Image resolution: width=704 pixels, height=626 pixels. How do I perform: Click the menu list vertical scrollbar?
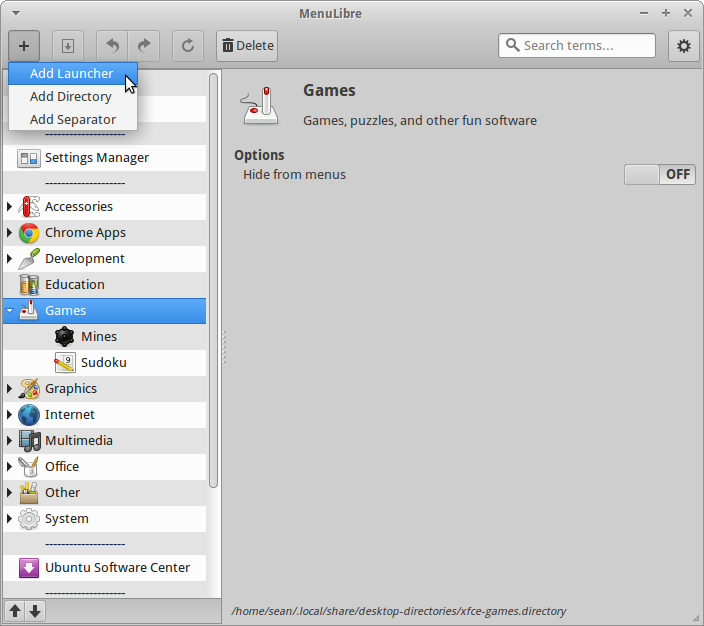[213, 281]
